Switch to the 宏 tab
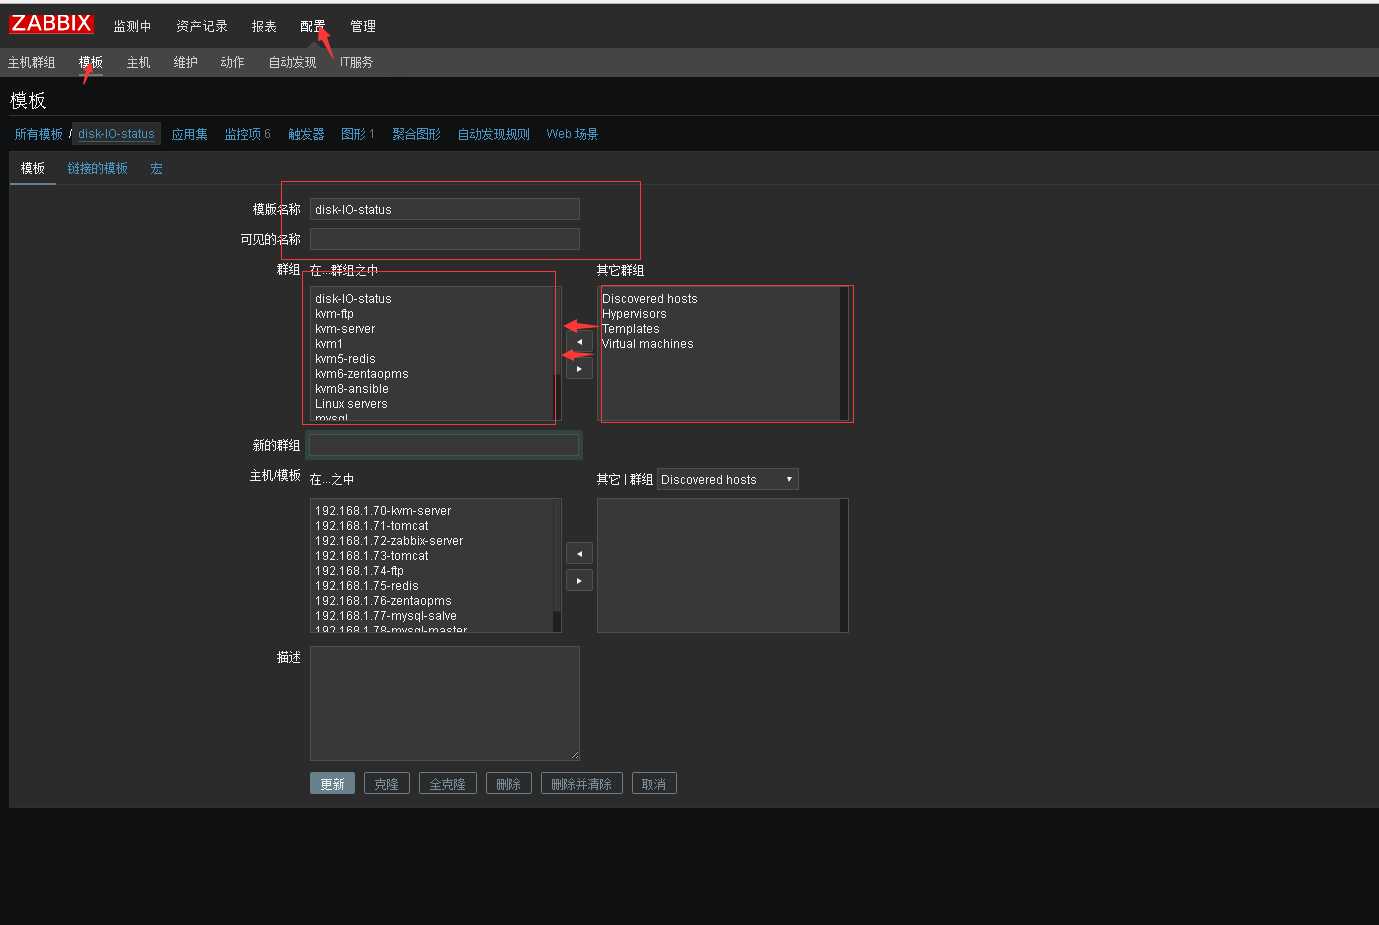This screenshot has width=1379, height=925. [156, 168]
